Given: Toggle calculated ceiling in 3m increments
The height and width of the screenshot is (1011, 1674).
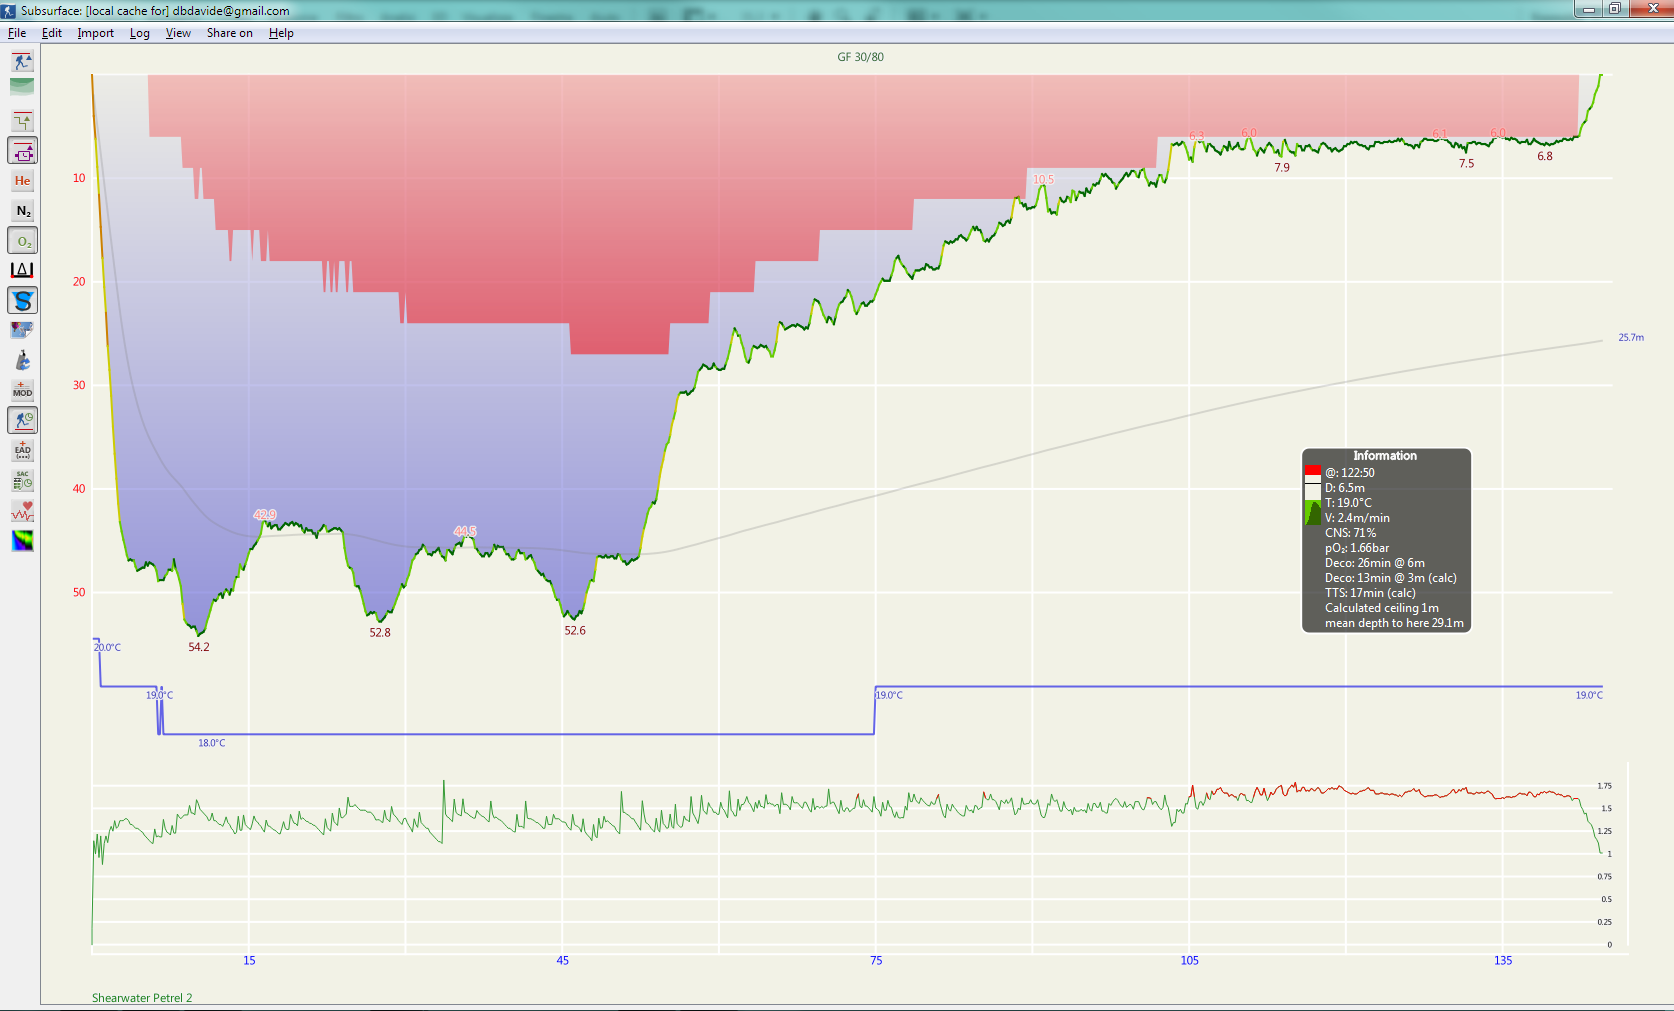Looking at the screenshot, I should pyautogui.click(x=22, y=120).
